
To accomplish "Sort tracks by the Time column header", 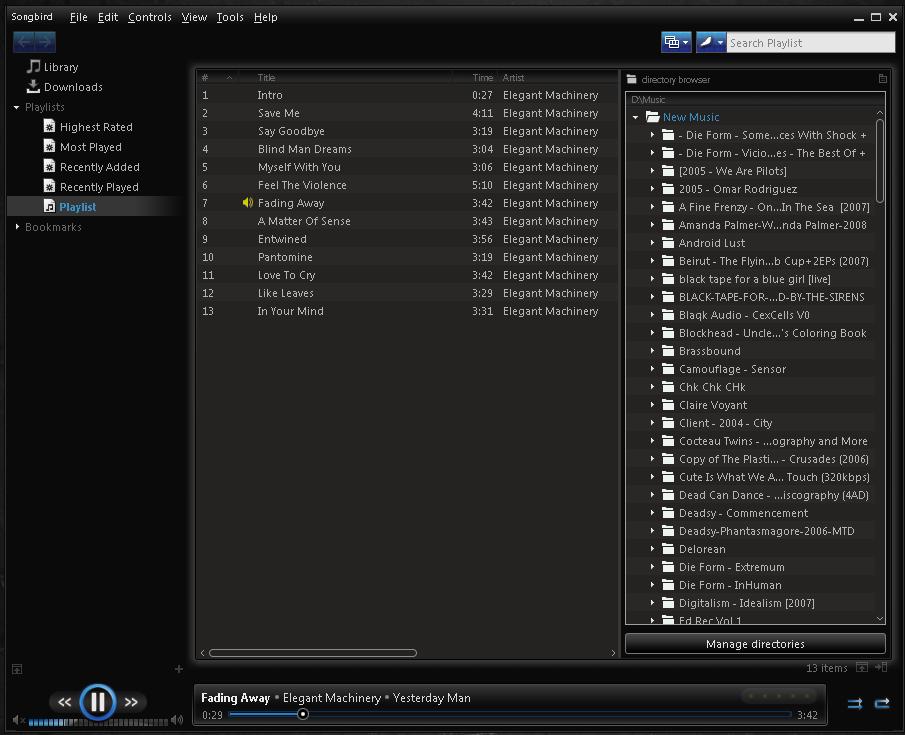I will pos(483,77).
